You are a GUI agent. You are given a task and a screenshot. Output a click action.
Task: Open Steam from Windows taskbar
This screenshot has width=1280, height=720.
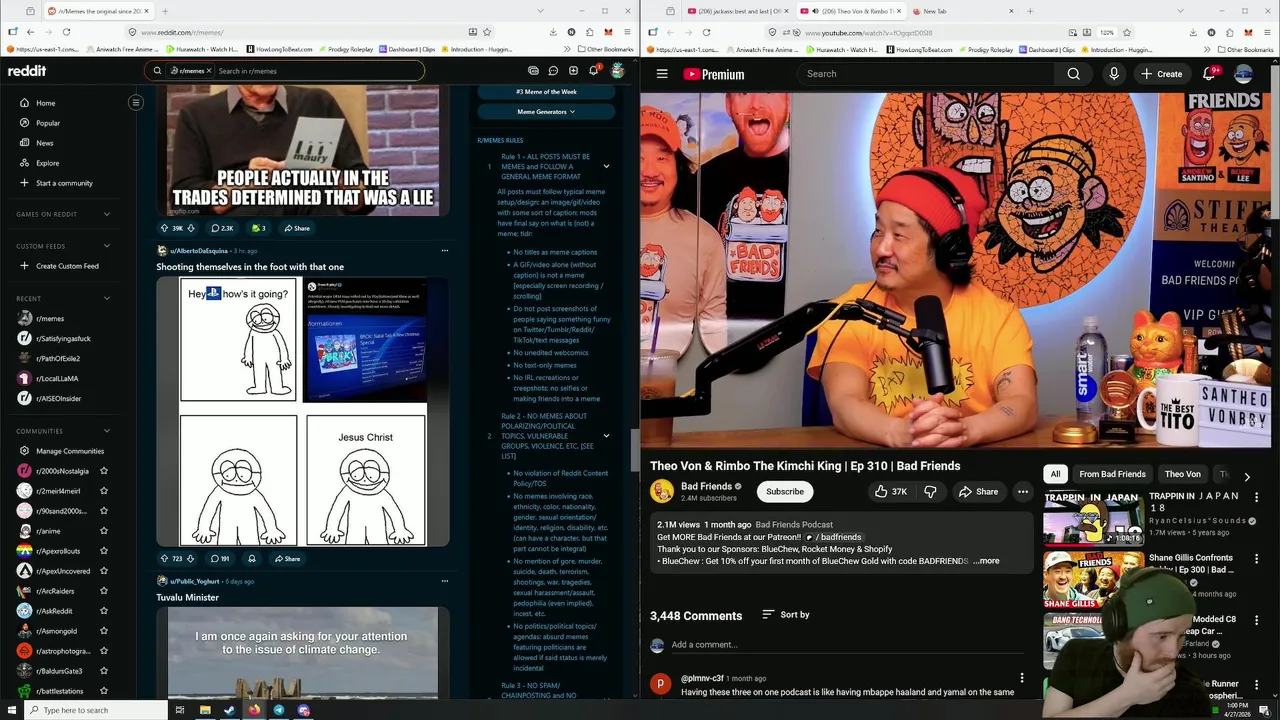[229, 710]
